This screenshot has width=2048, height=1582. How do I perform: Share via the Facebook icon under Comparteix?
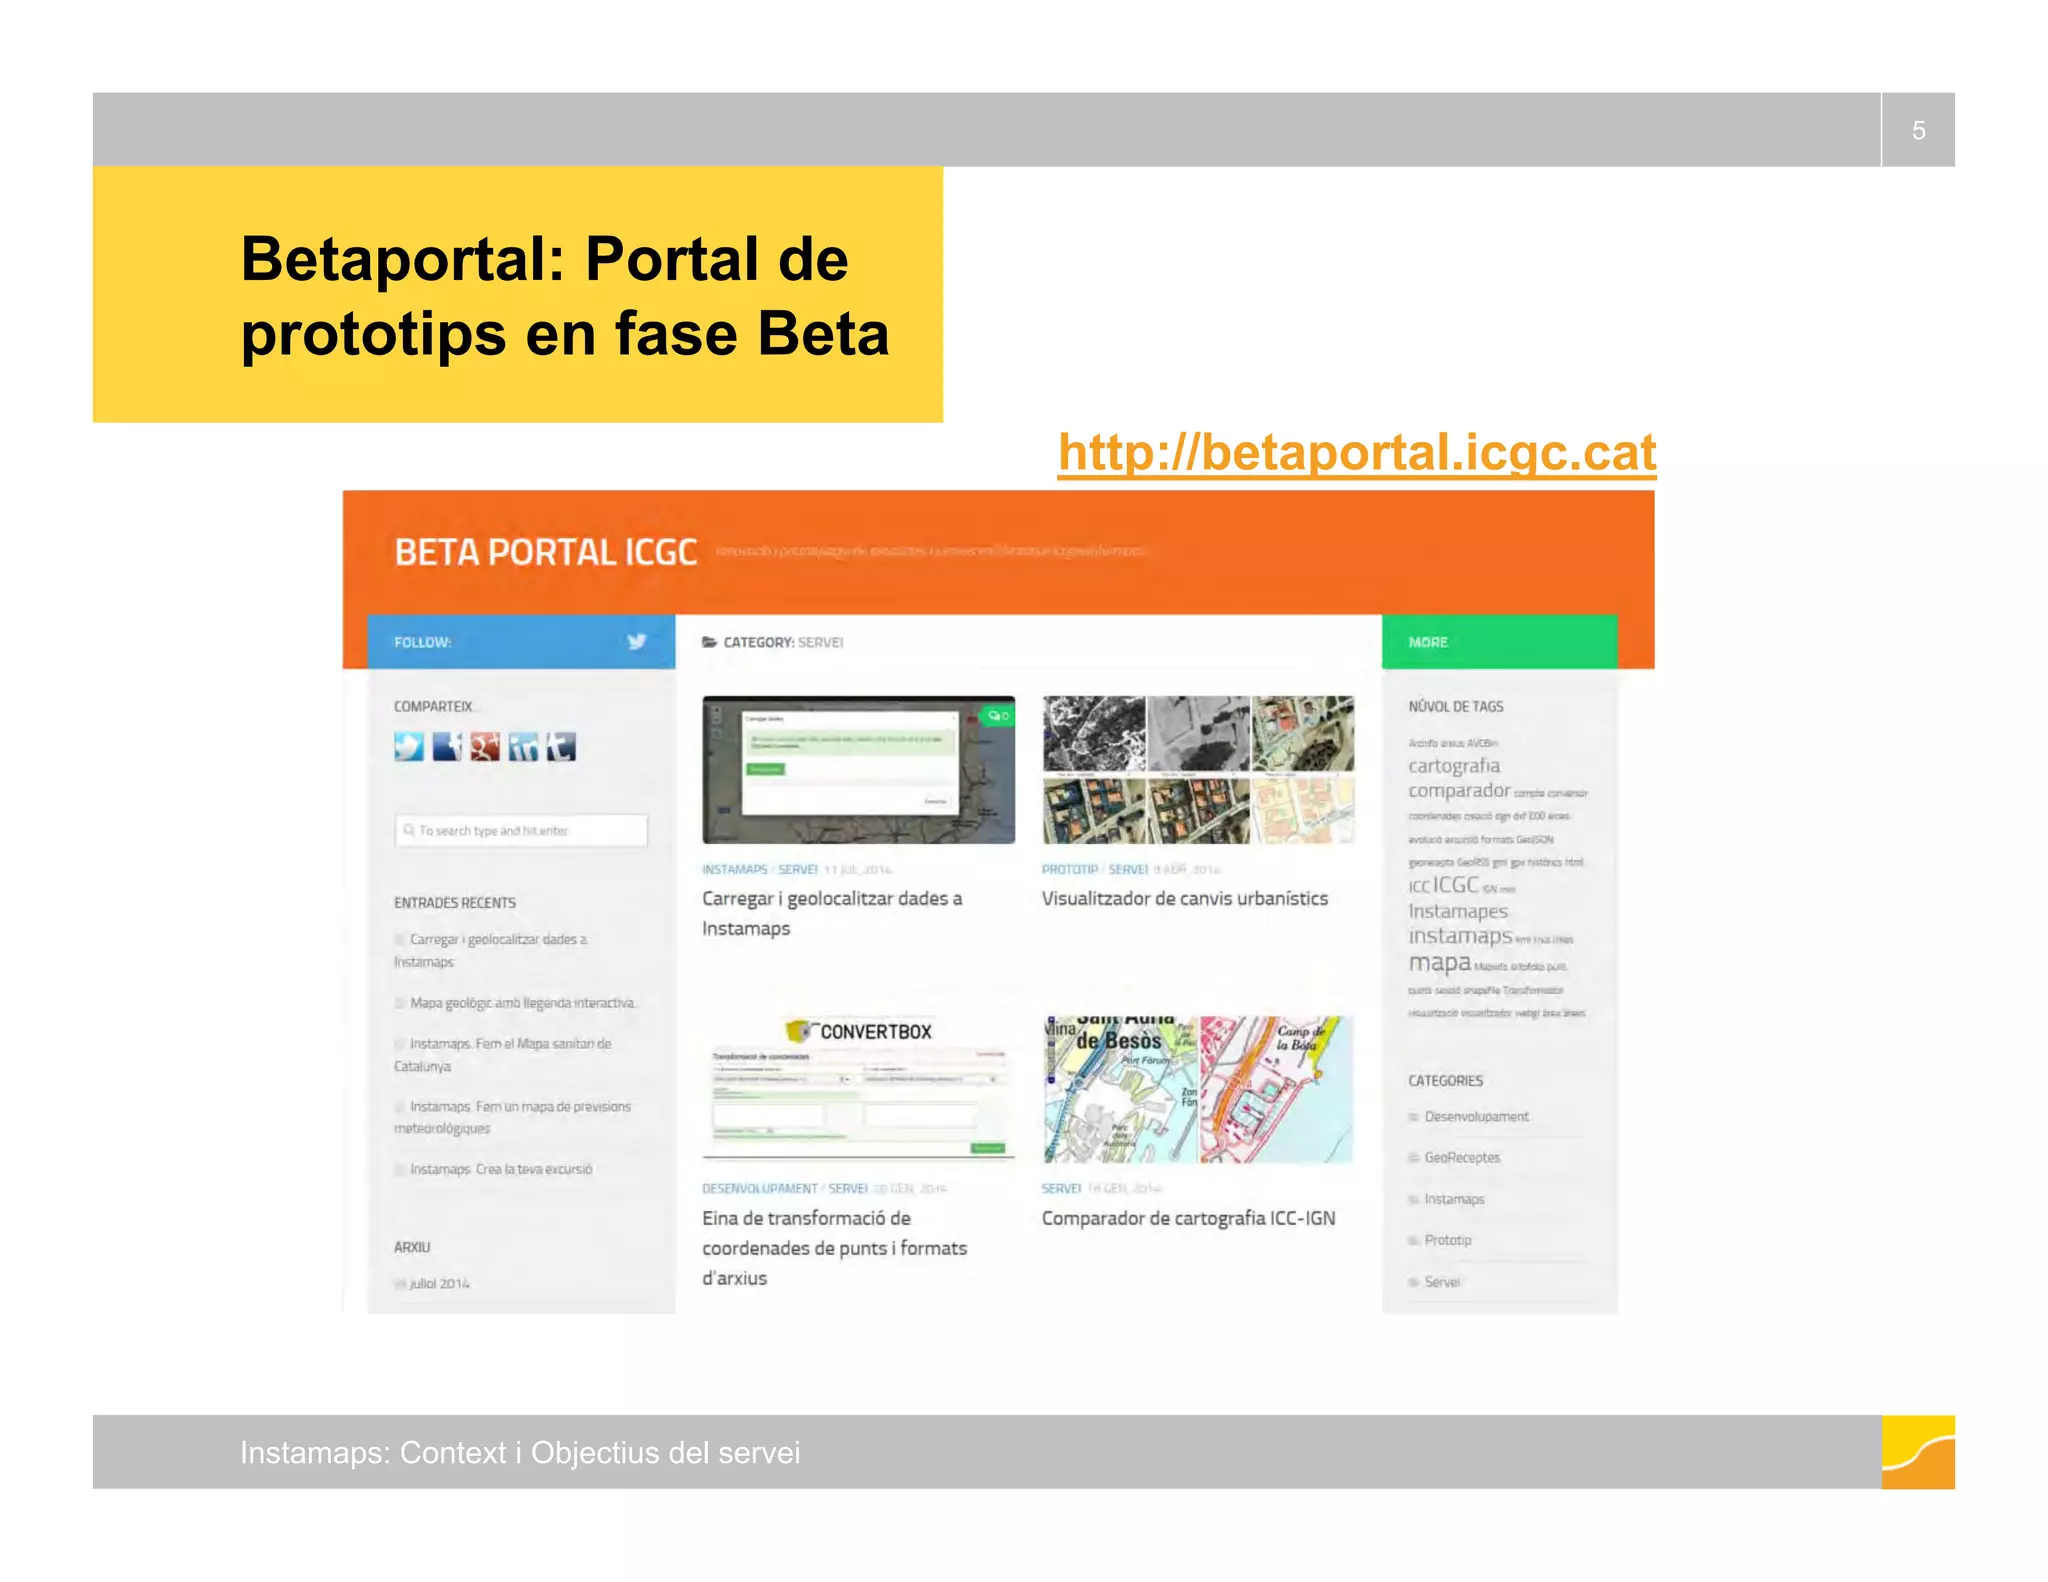[447, 746]
